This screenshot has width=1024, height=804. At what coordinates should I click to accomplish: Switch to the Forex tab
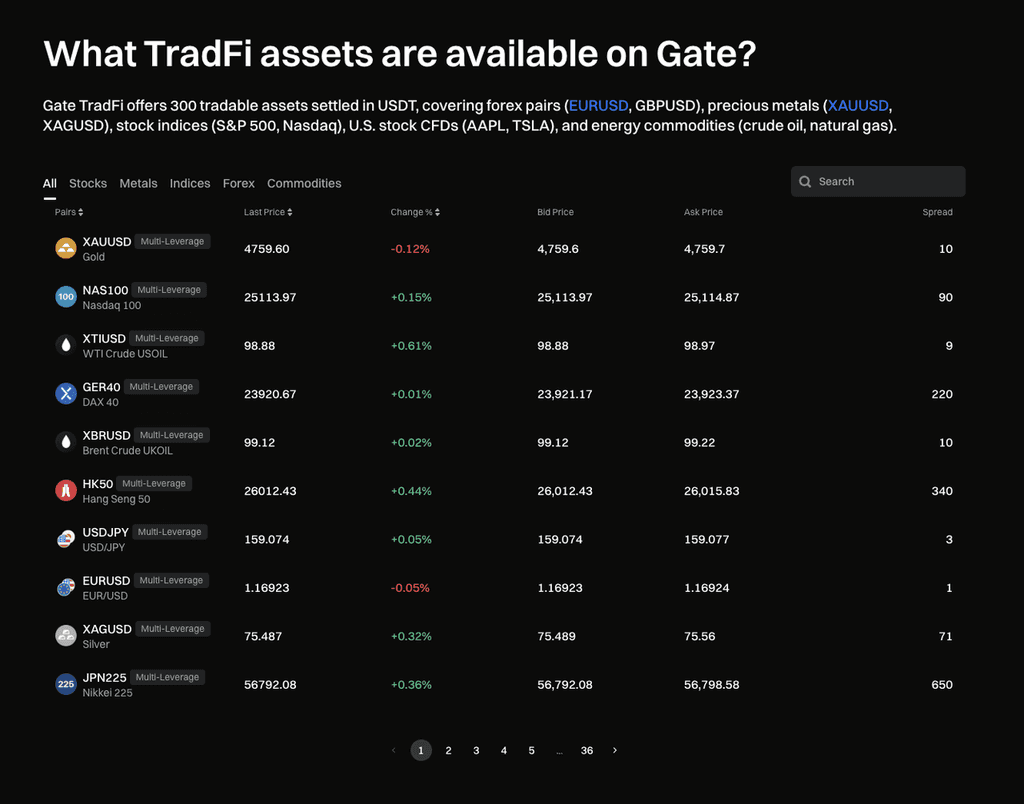point(239,183)
